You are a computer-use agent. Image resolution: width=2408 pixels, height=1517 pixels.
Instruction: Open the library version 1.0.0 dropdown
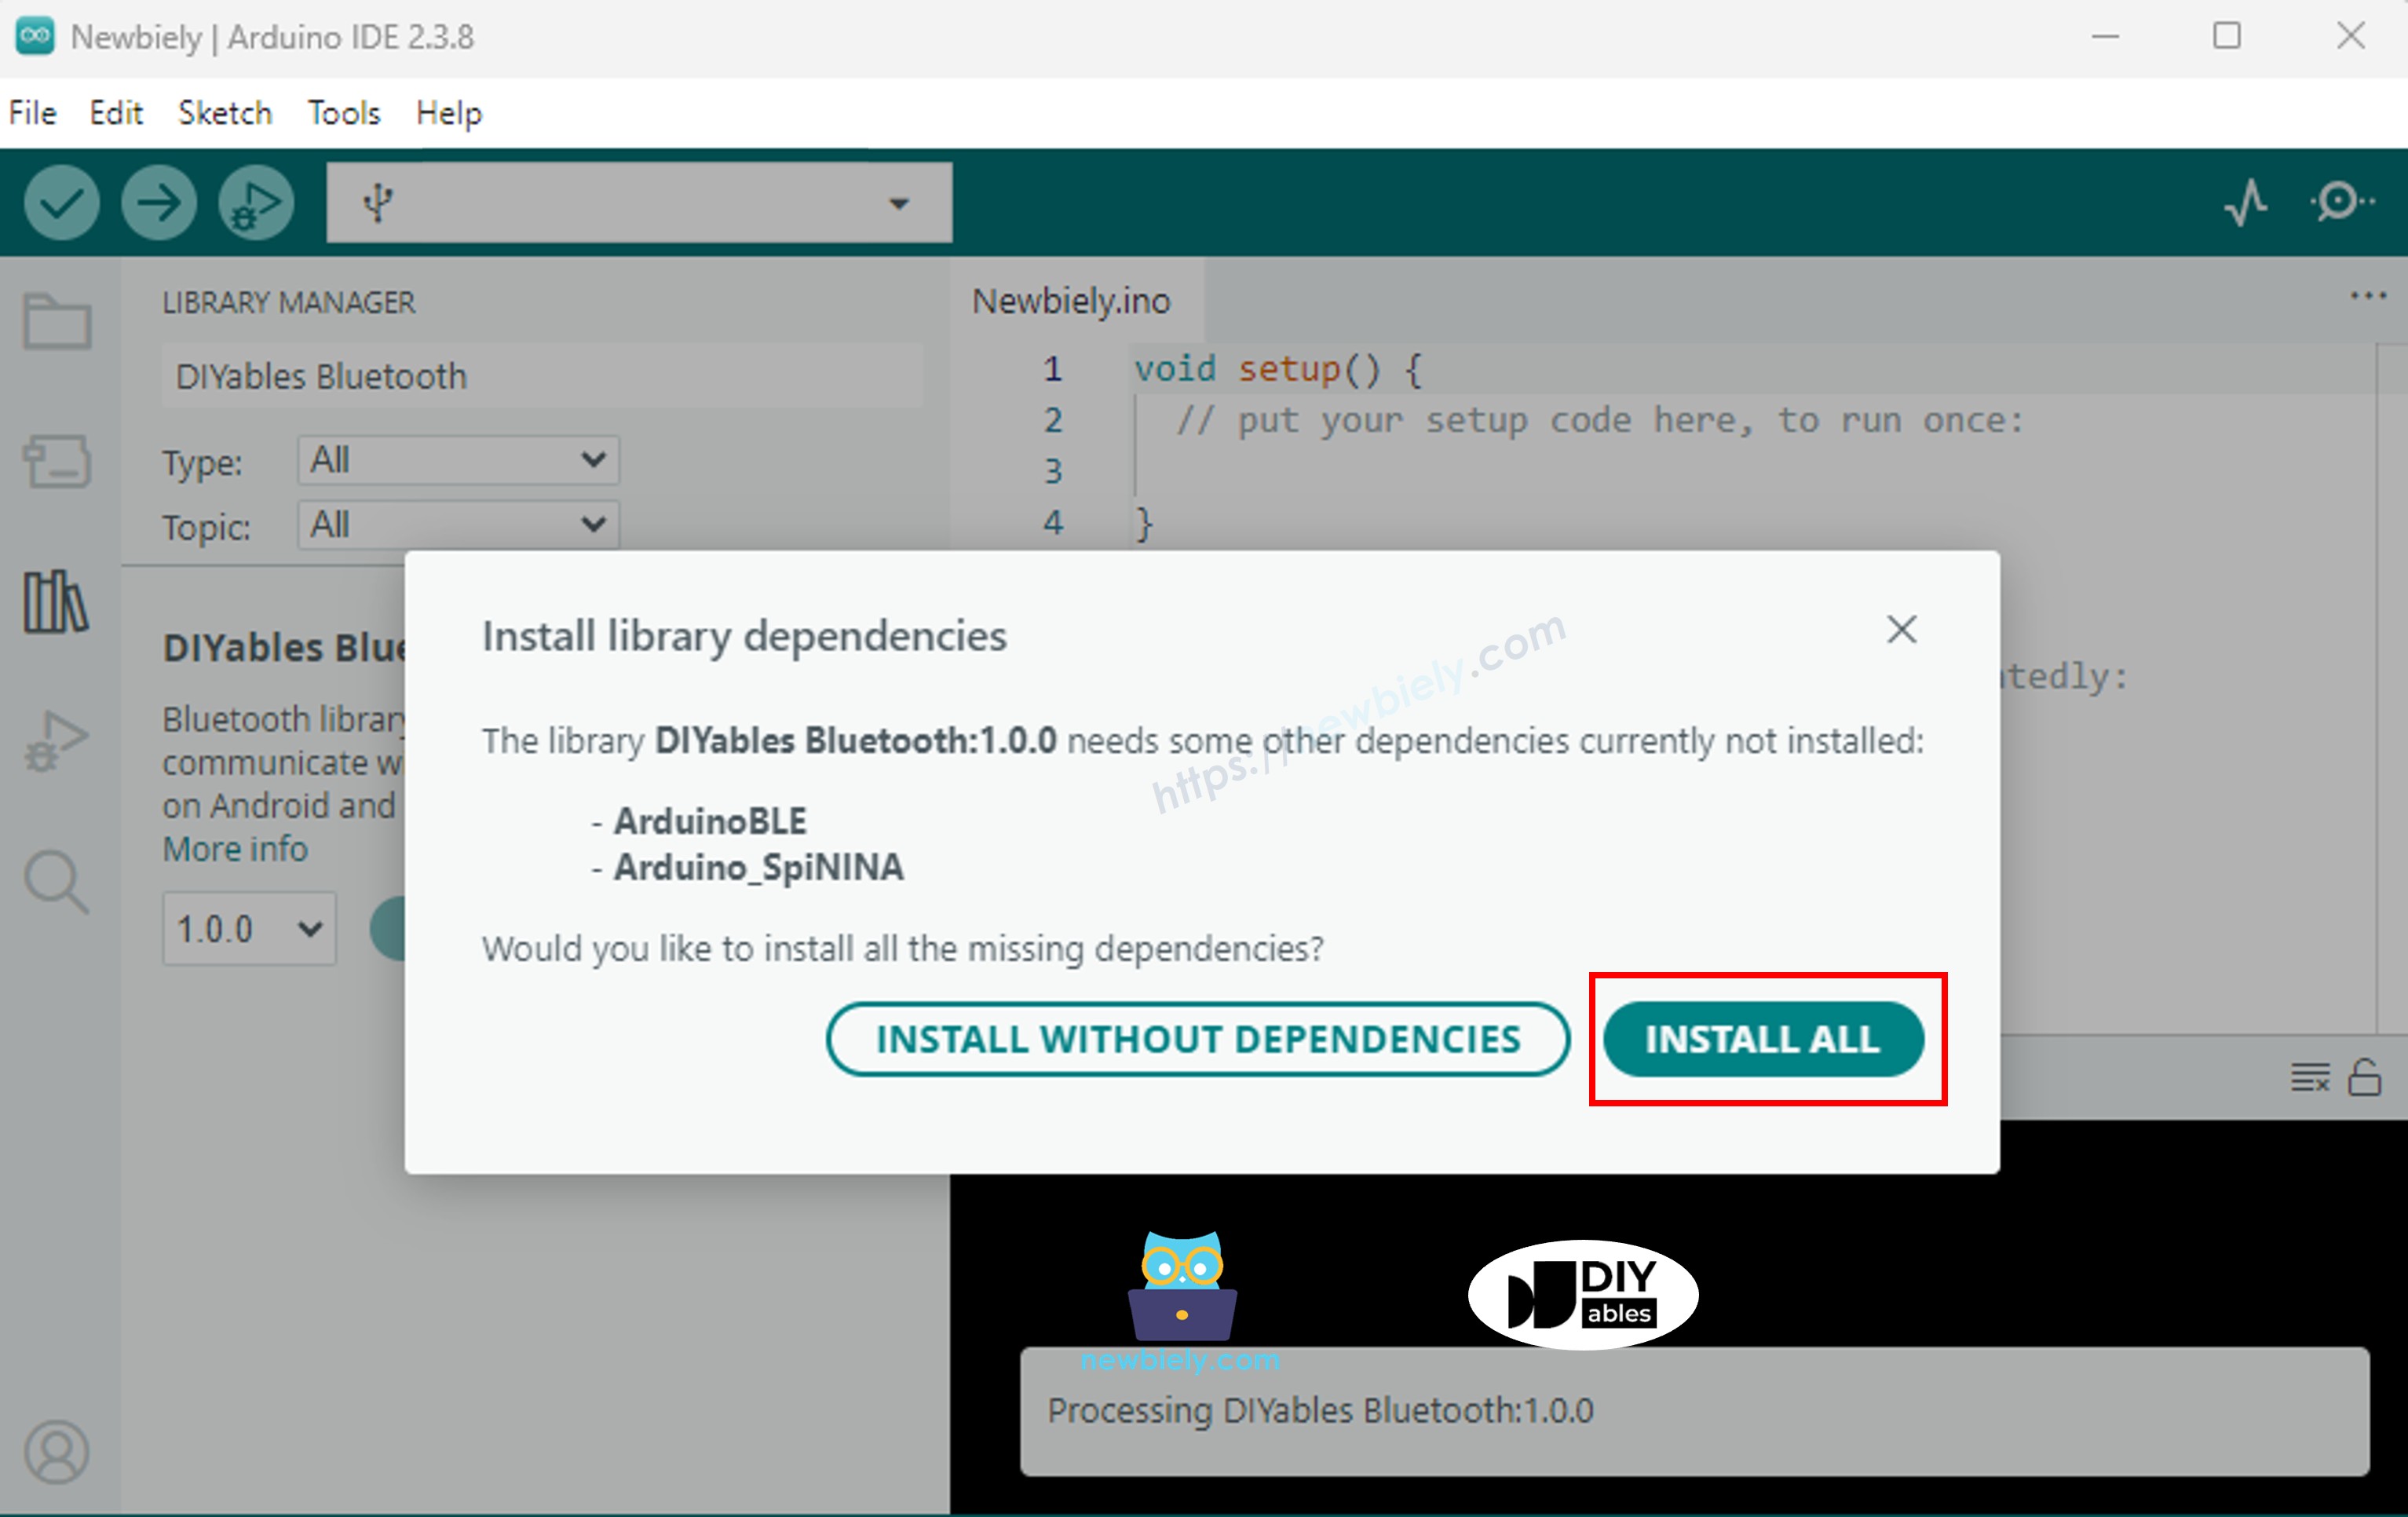249,928
